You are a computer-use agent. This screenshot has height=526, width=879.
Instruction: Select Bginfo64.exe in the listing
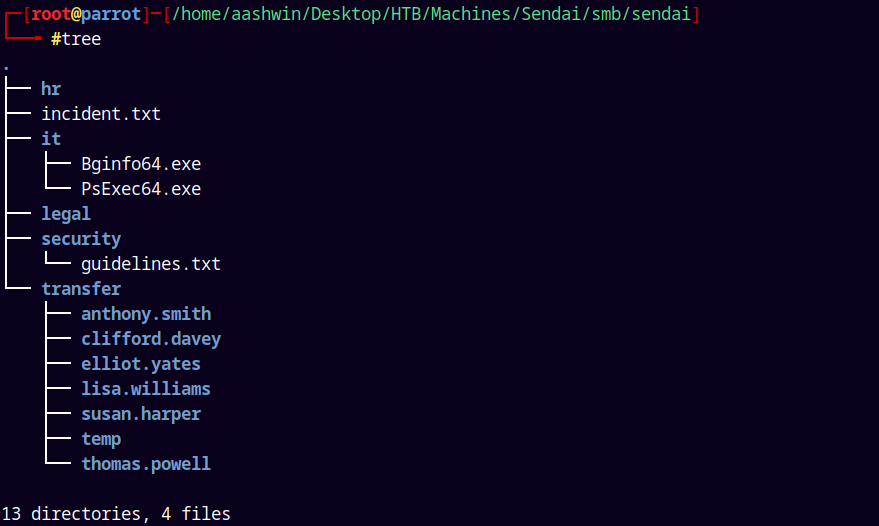pos(141,164)
